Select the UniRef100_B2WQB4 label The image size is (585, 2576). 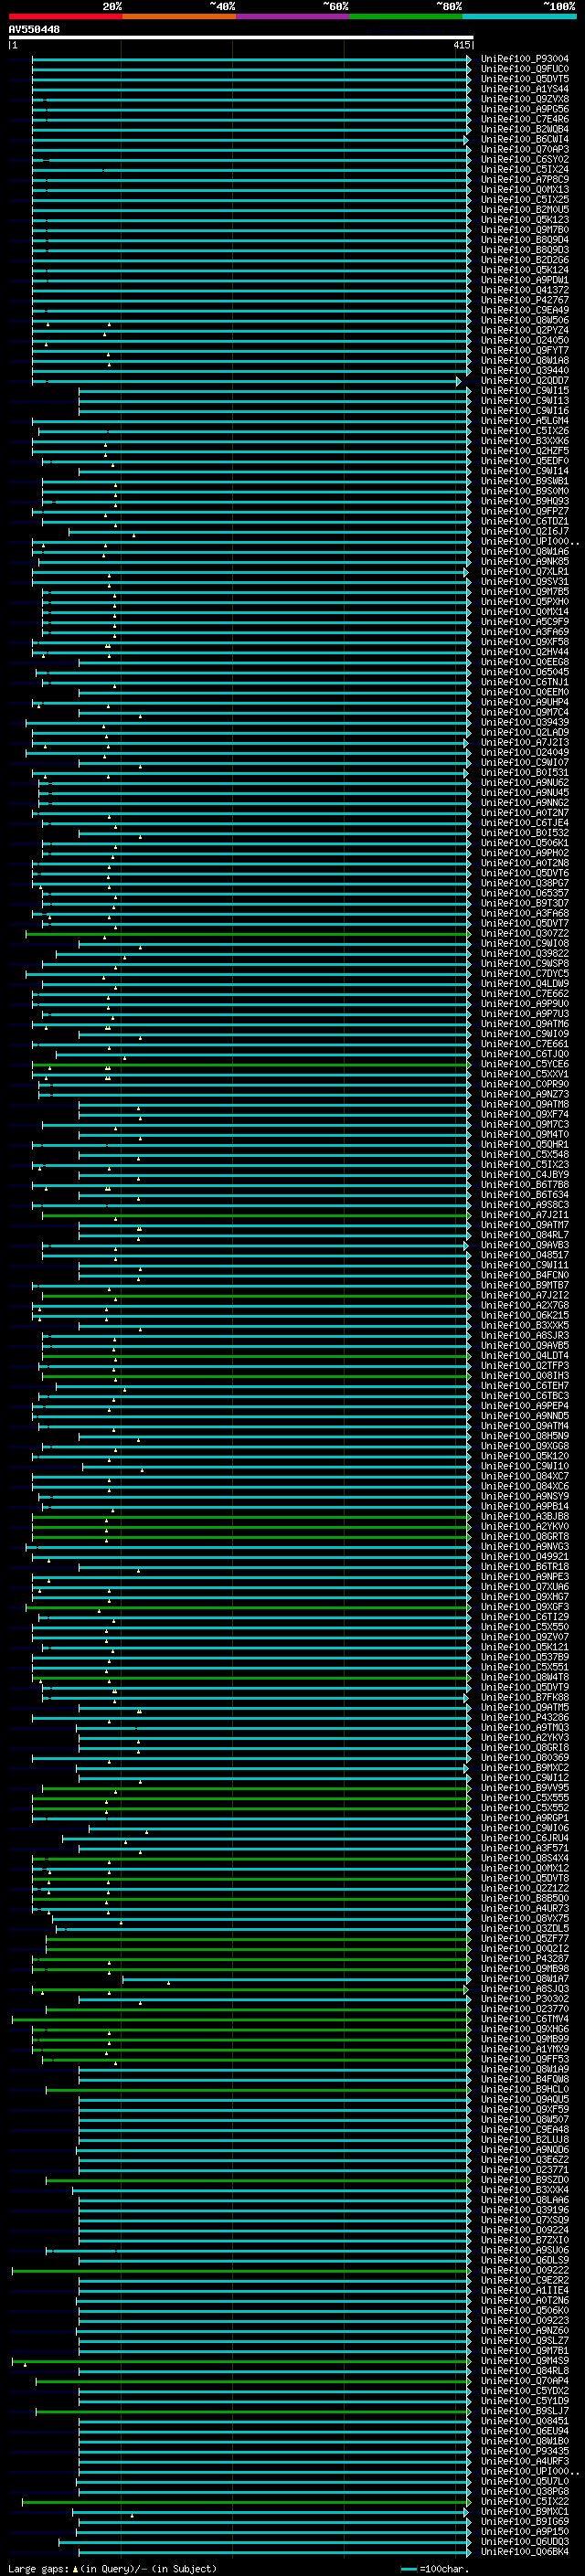pos(525,129)
